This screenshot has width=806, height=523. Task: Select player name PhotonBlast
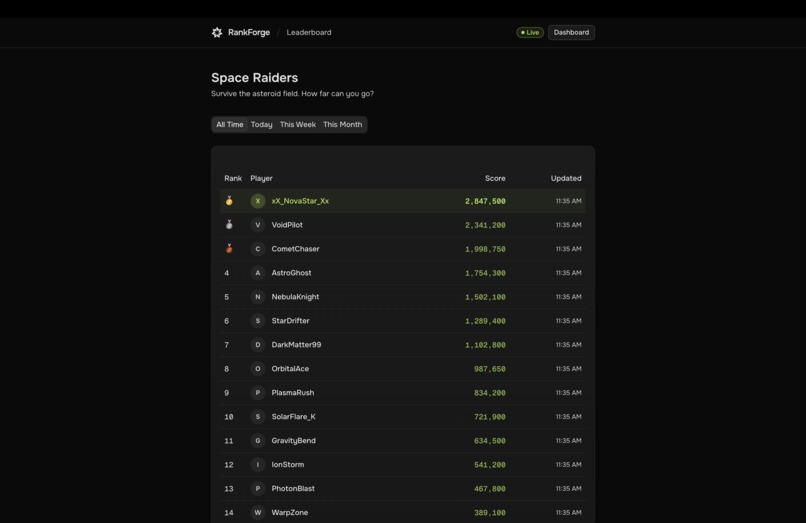point(293,489)
